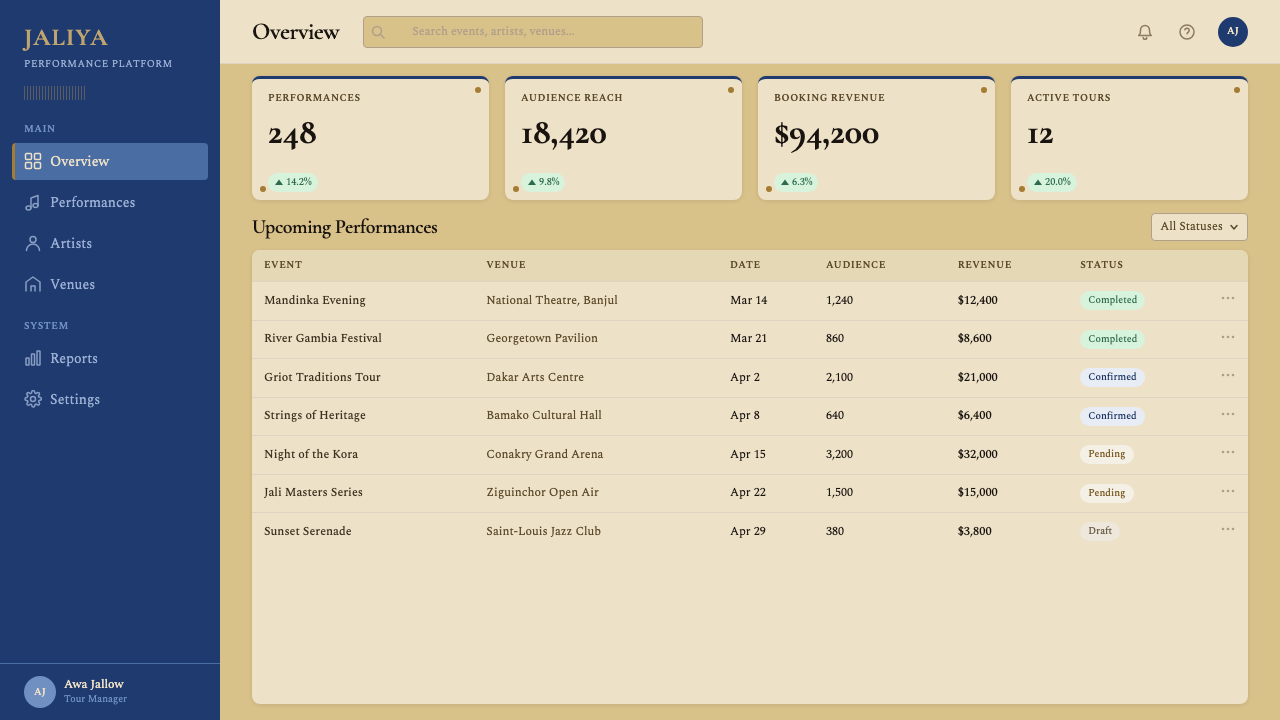Viewport: 1280px width, 720px height.
Task: Click the Overview grid icon in sidebar
Action: tap(33, 161)
